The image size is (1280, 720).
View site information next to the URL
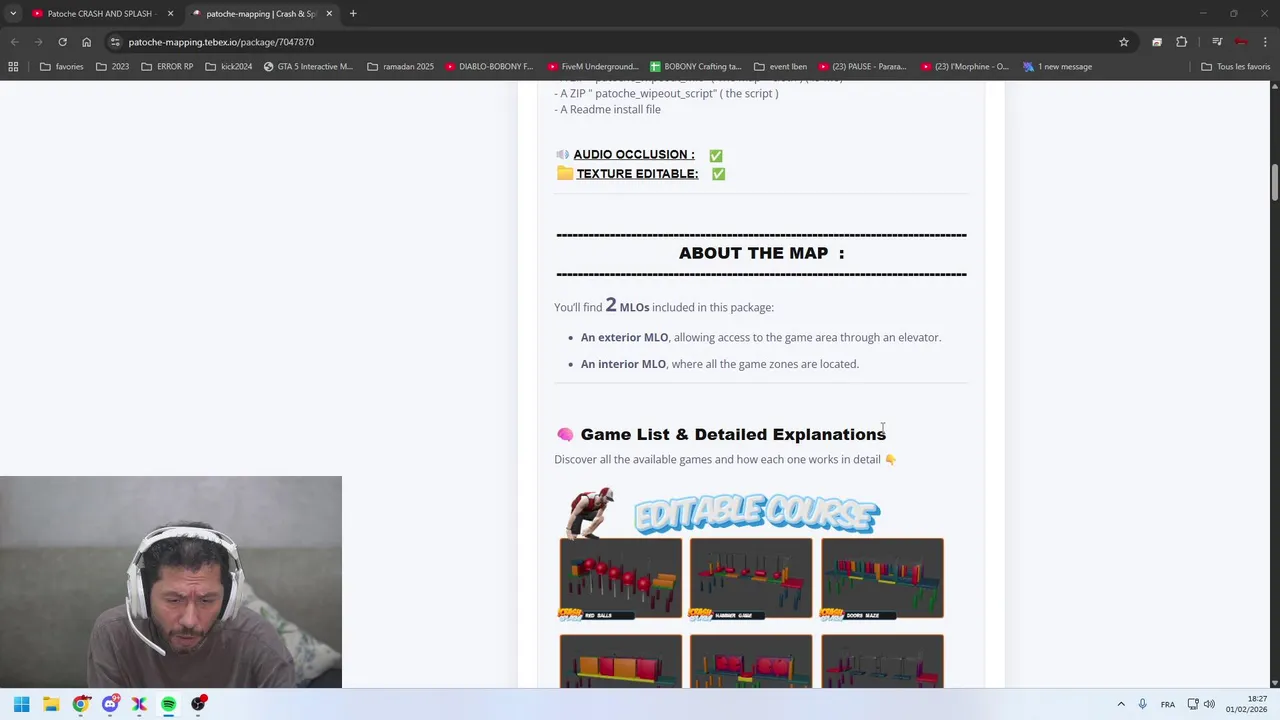coord(116,42)
